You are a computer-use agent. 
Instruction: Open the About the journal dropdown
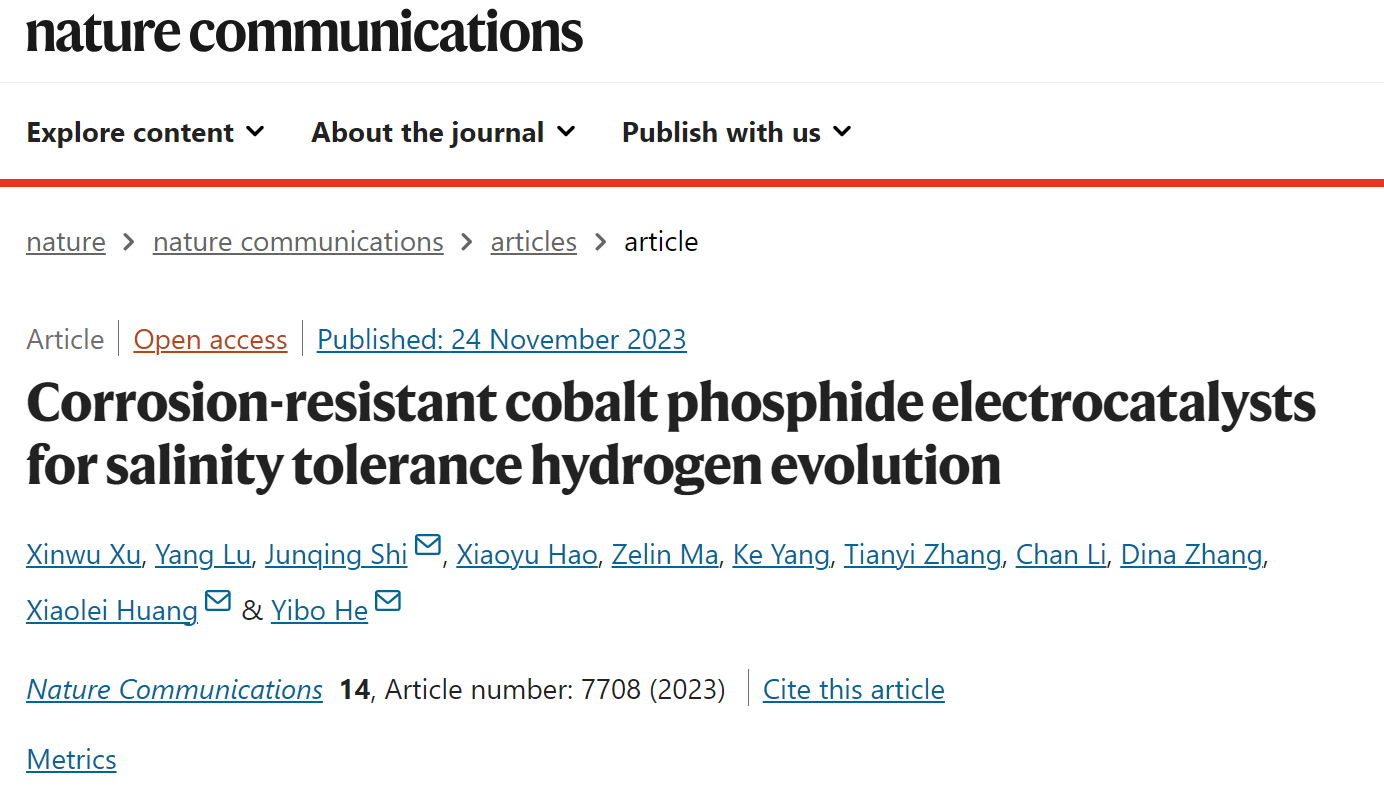coord(443,132)
